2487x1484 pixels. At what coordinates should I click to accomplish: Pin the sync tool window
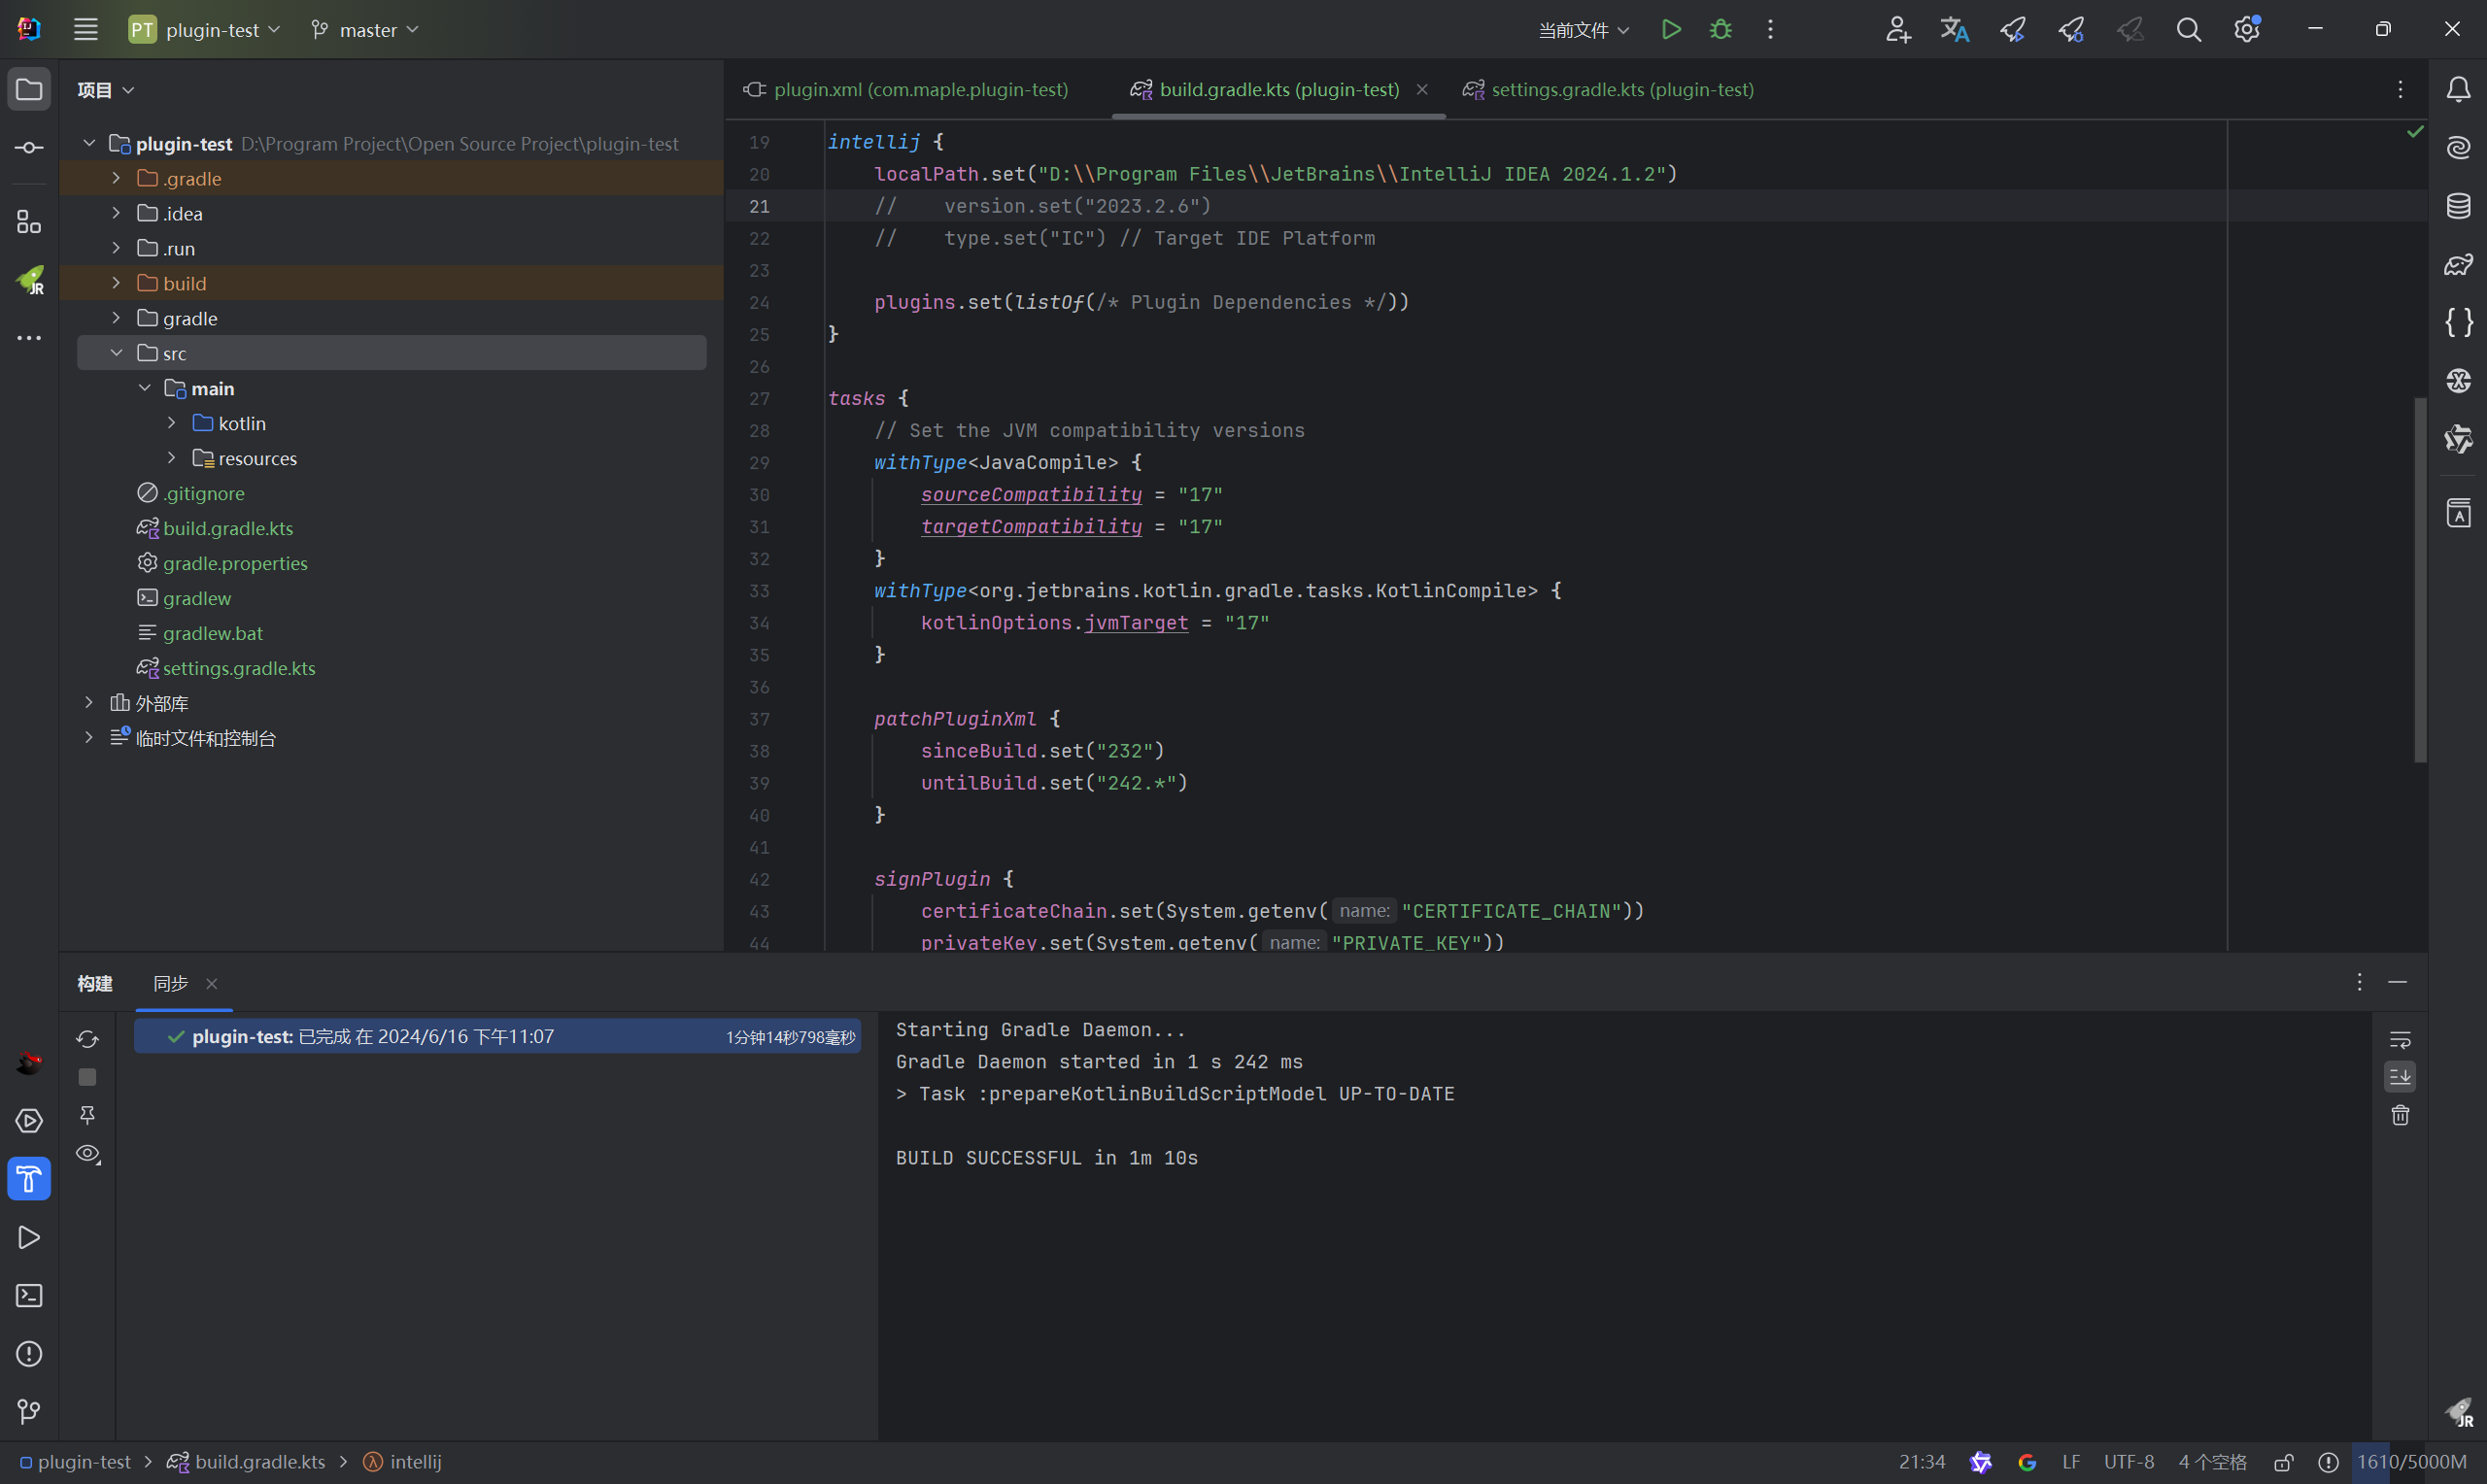click(87, 1115)
